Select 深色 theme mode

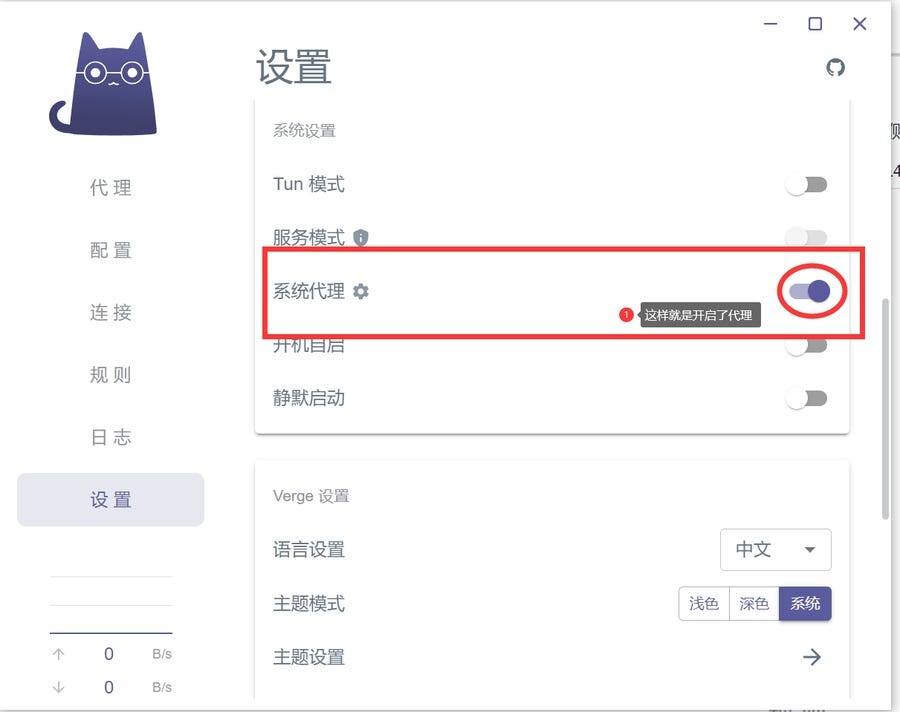[754, 603]
